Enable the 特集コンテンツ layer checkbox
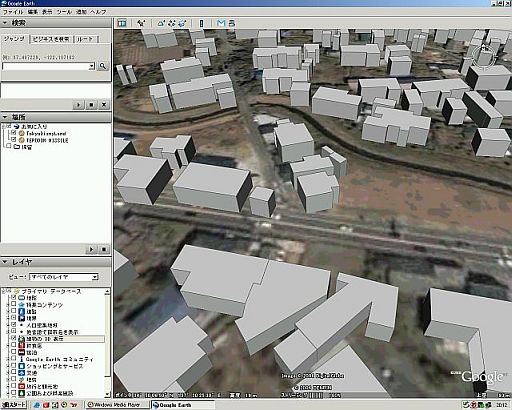 point(13,304)
